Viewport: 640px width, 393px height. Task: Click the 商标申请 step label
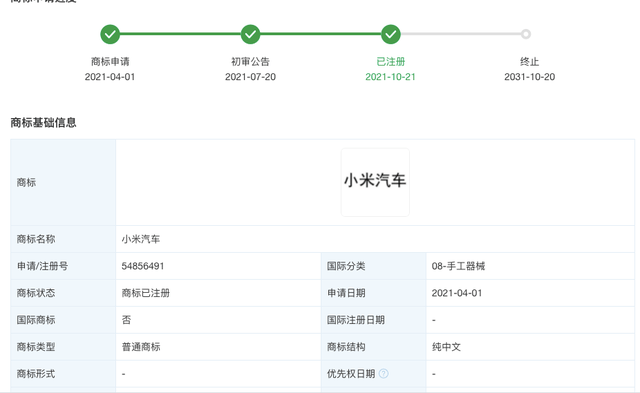[x=110, y=62]
